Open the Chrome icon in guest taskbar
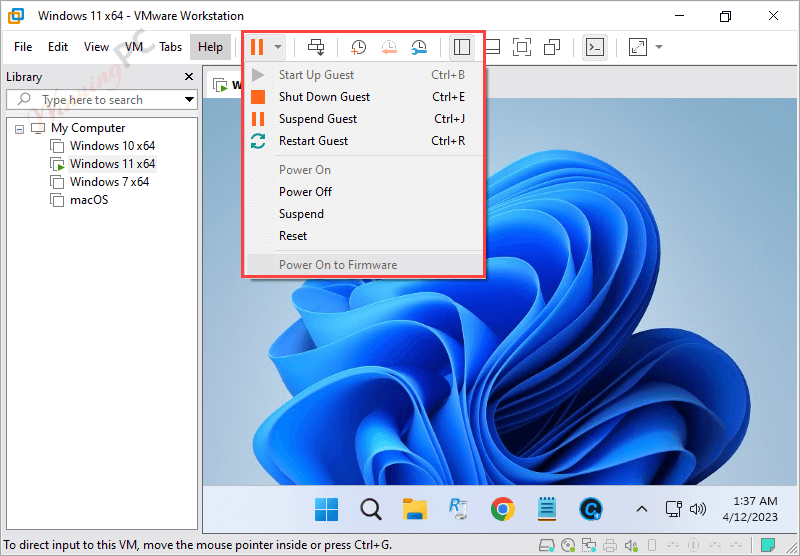Screen dimensions: 800x556 [x=503, y=509]
